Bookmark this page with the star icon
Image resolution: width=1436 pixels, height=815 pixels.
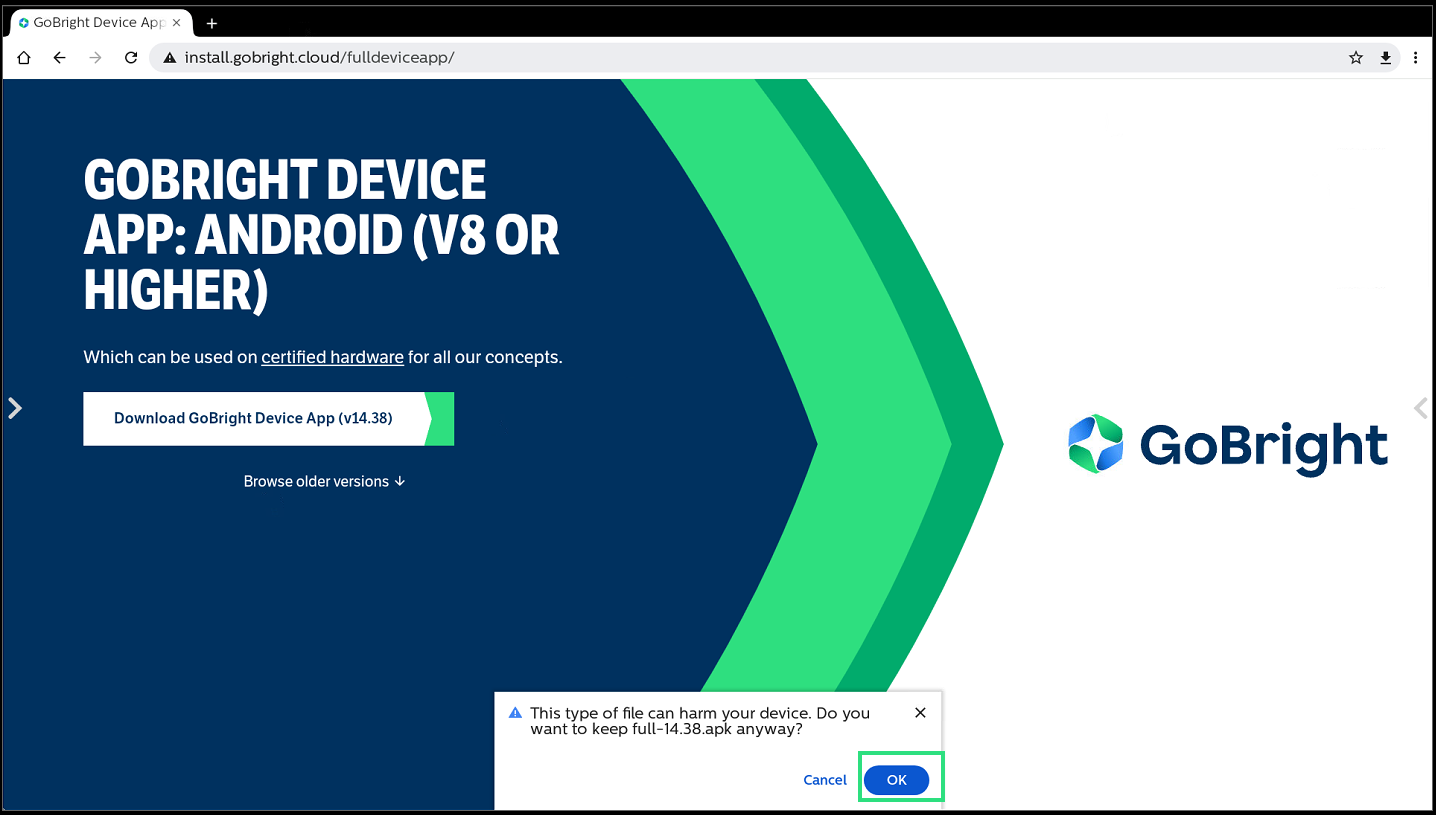(x=1356, y=58)
